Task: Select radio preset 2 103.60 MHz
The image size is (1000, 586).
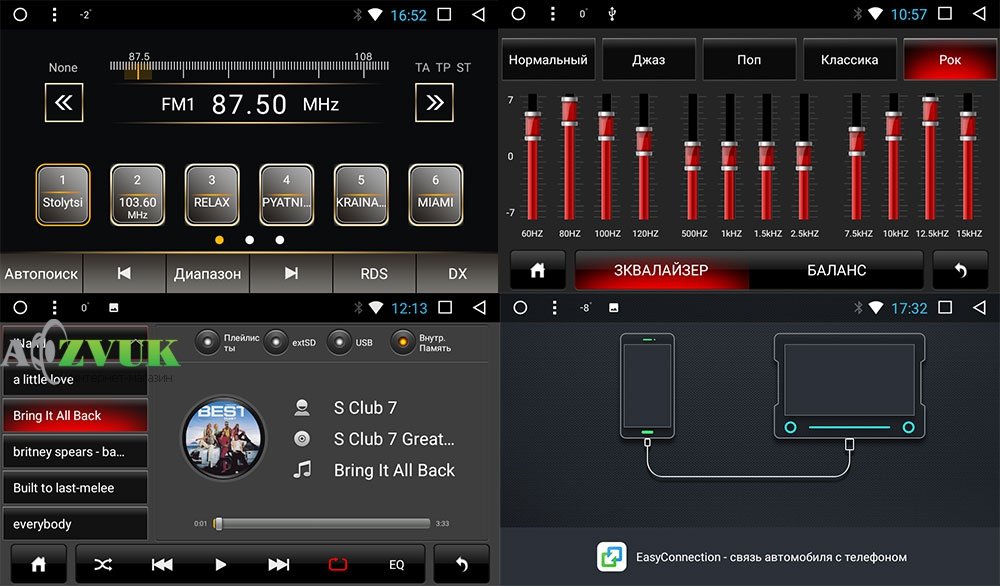Action: pyautogui.click(x=137, y=195)
